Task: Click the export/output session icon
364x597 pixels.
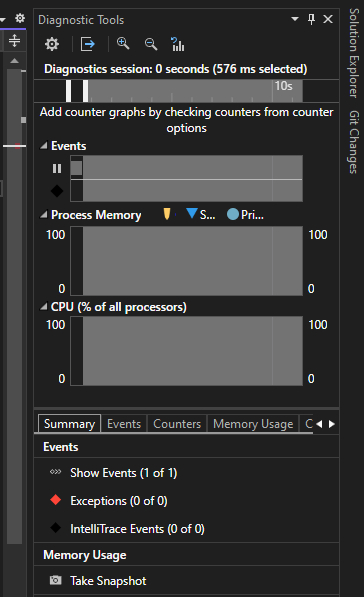Action: 88,44
